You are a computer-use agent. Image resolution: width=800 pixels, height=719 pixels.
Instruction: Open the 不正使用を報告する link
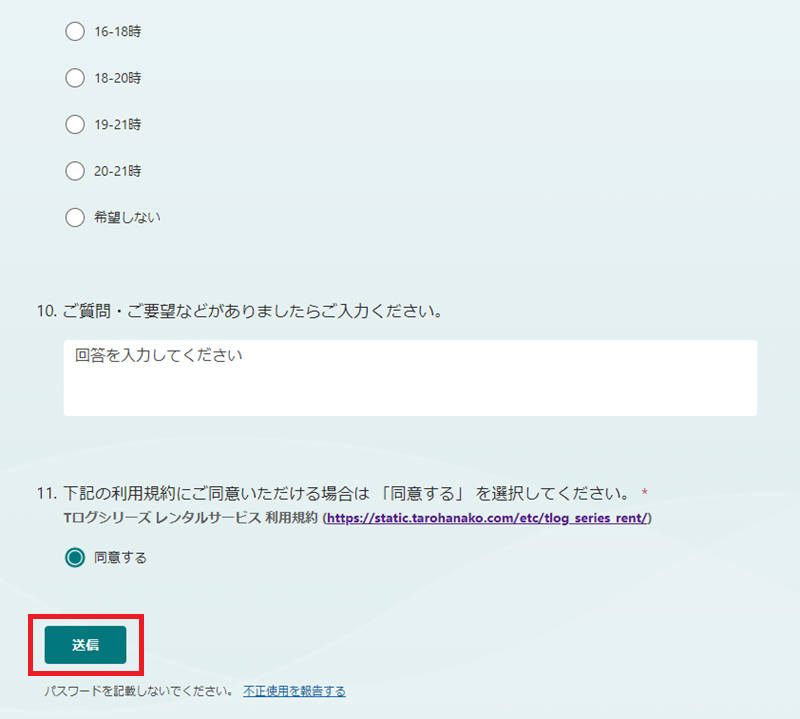tap(294, 691)
